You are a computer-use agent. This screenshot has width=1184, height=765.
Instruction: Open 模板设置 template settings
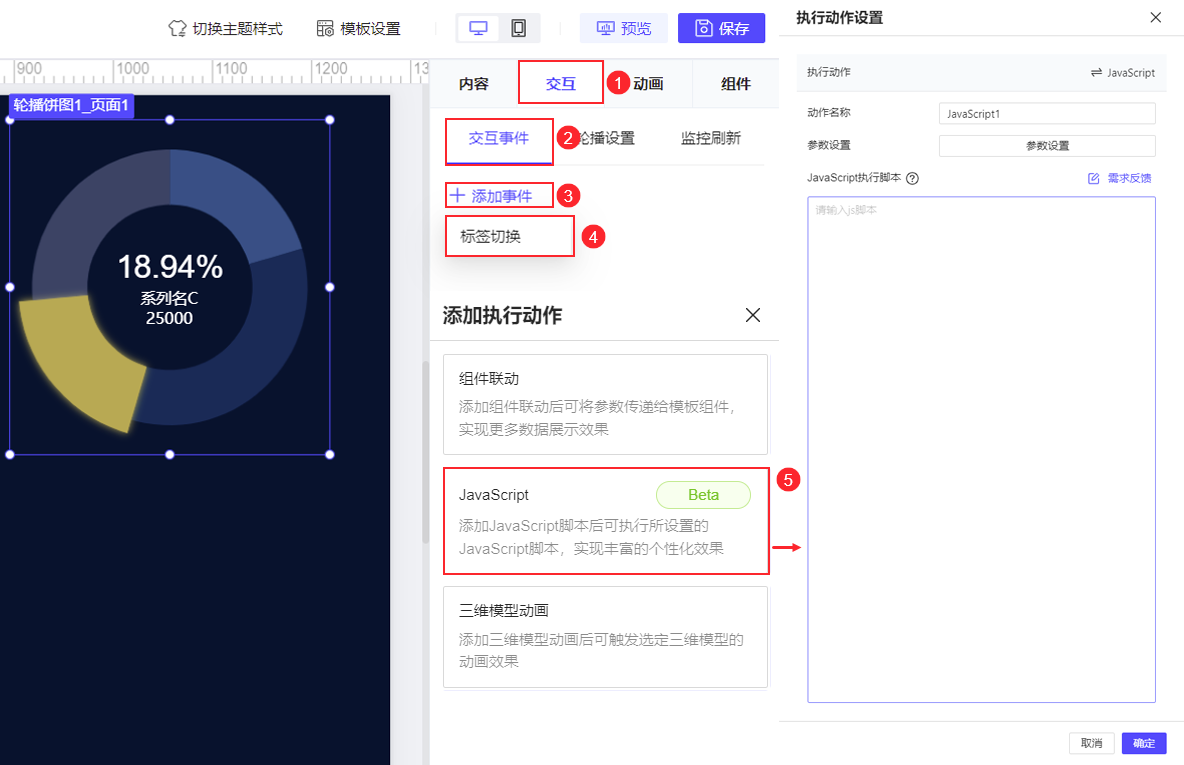point(359,29)
